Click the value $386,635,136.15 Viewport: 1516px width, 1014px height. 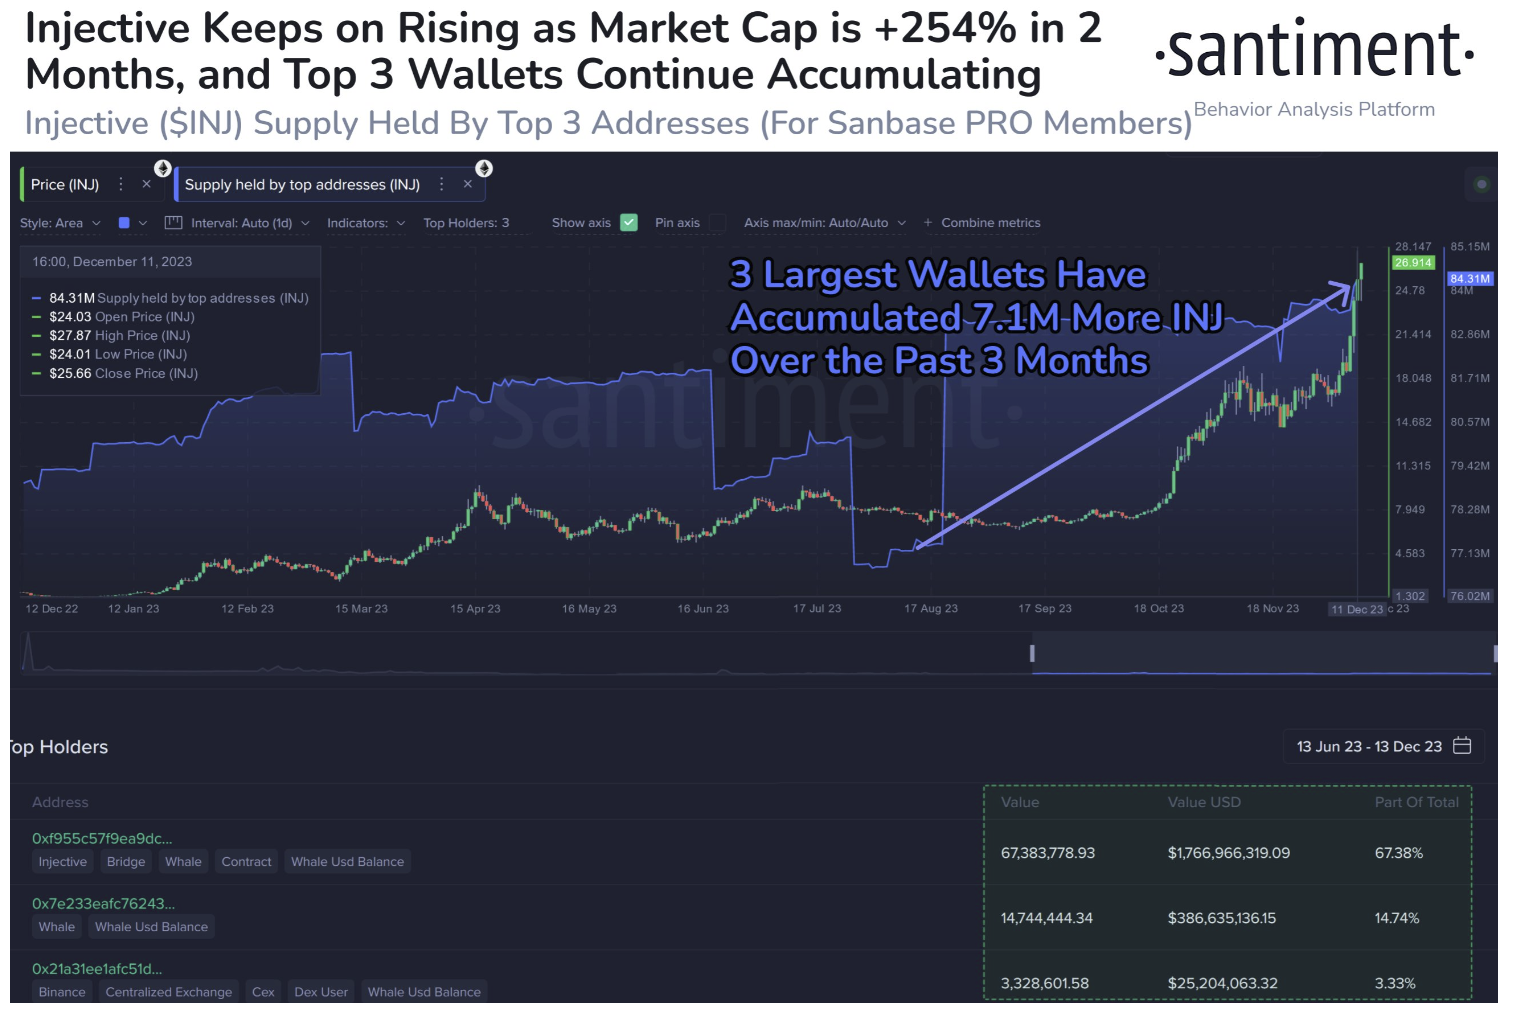[1222, 918]
